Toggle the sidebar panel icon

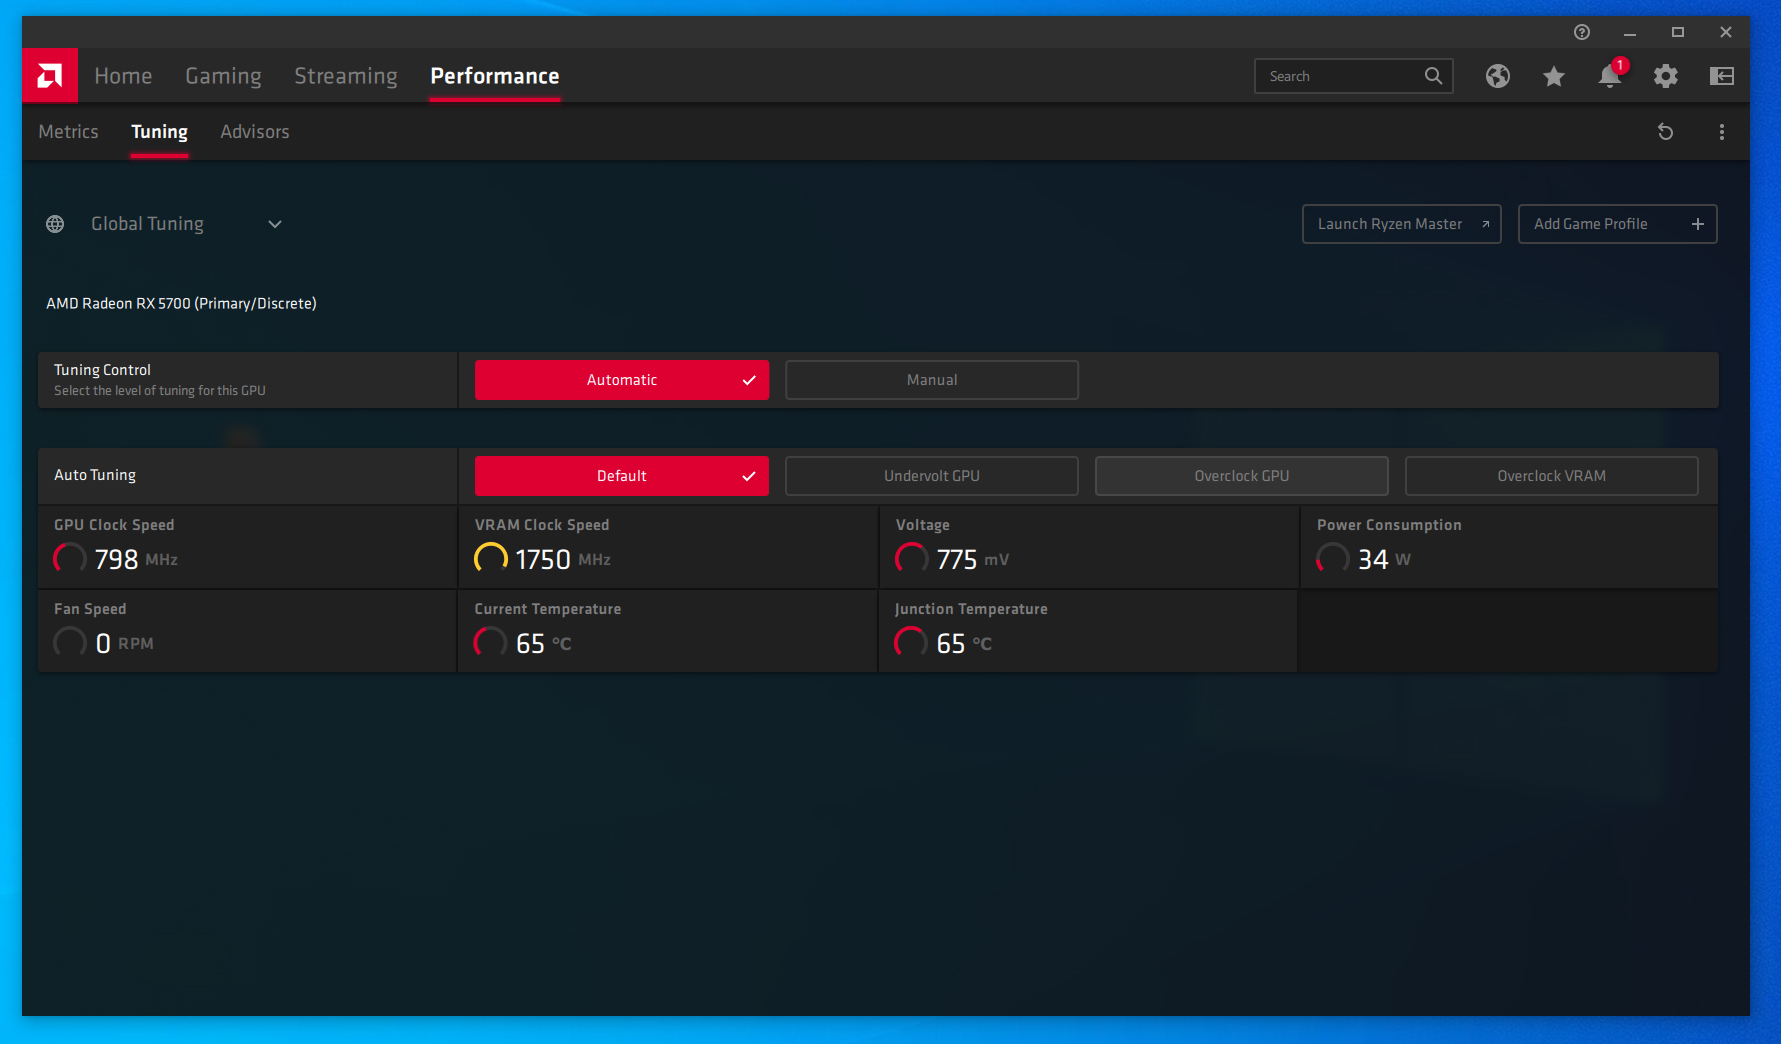tap(1721, 76)
